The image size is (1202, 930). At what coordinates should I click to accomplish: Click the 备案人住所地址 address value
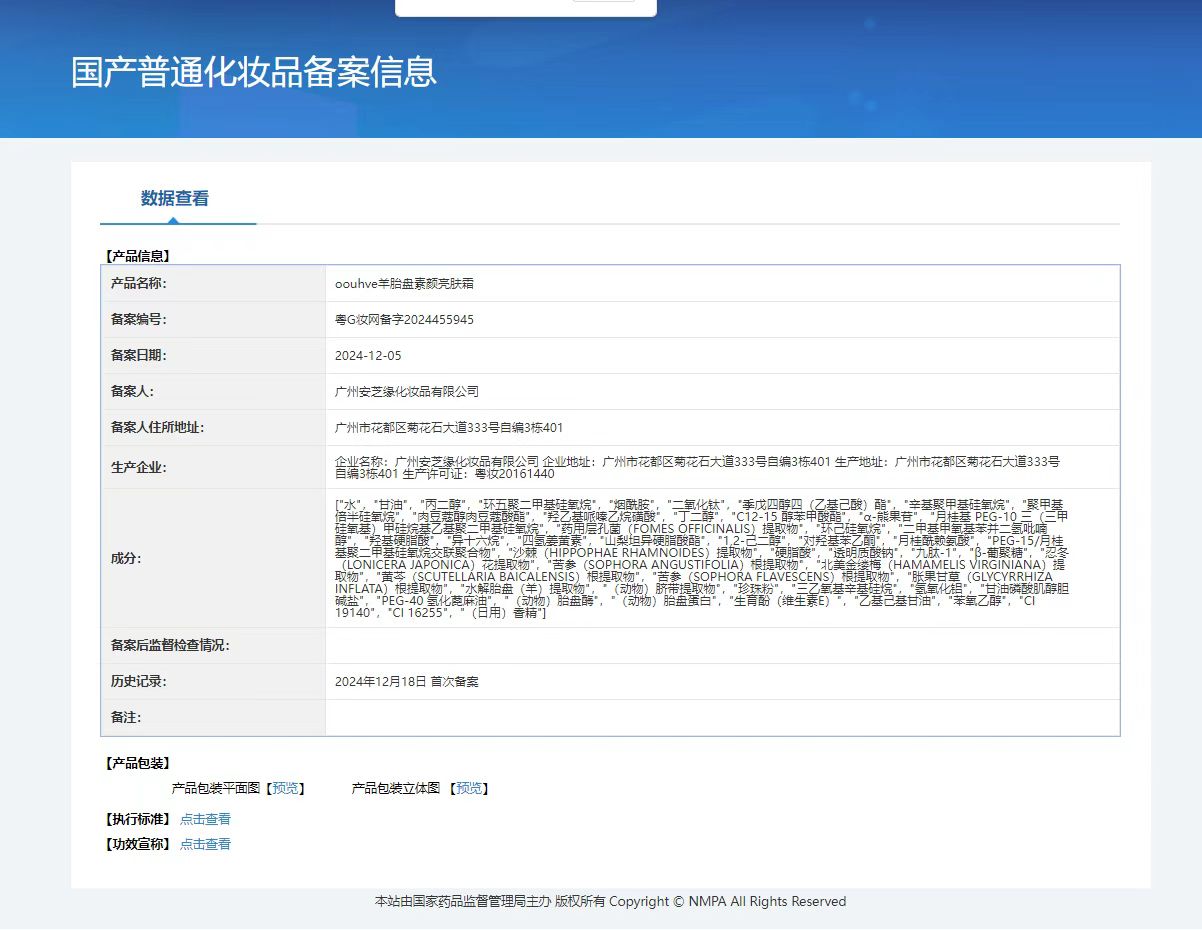[x=449, y=428]
